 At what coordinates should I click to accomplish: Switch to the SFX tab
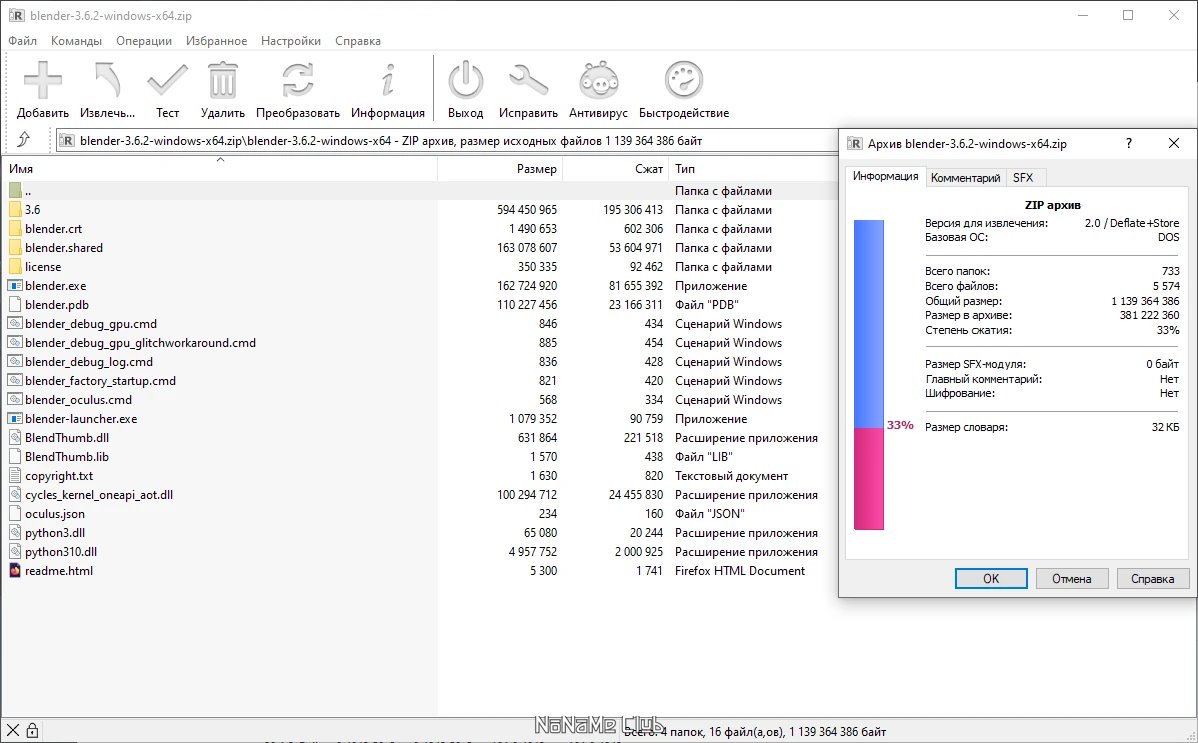[x=1023, y=178]
